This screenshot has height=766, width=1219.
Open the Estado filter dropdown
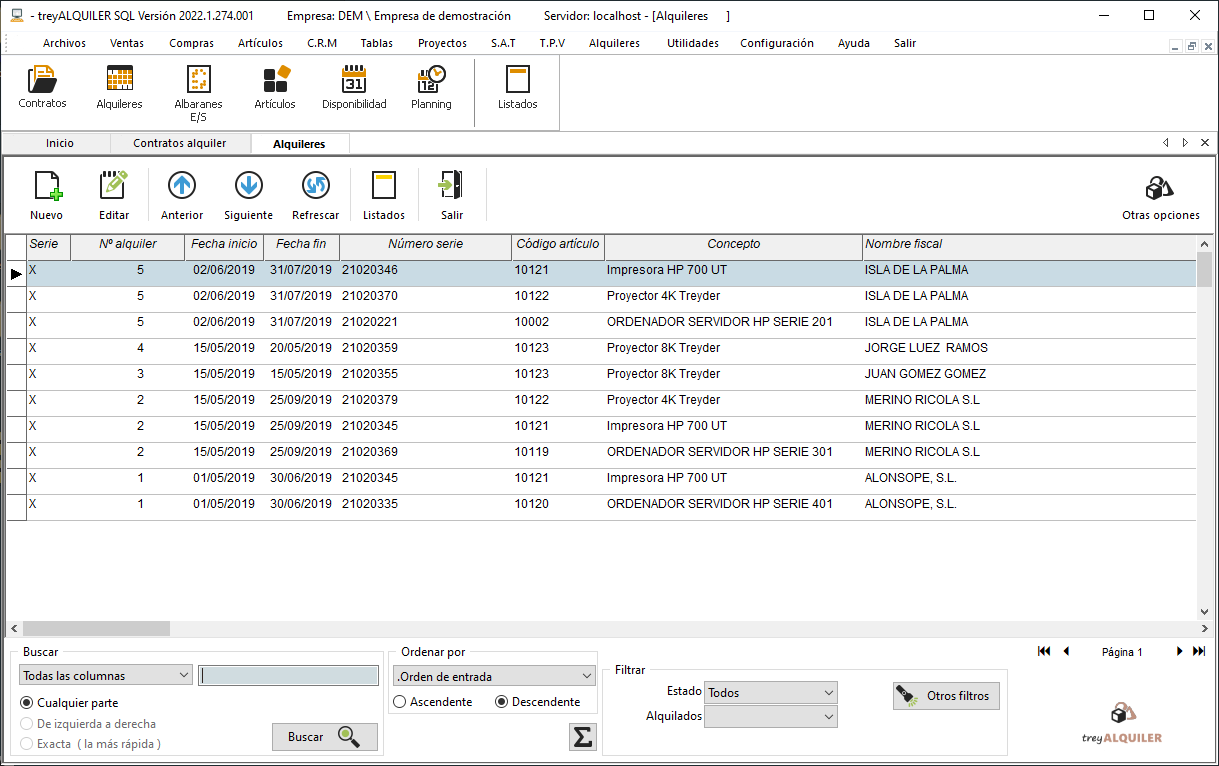pyautogui.click(x=771, y=692)
